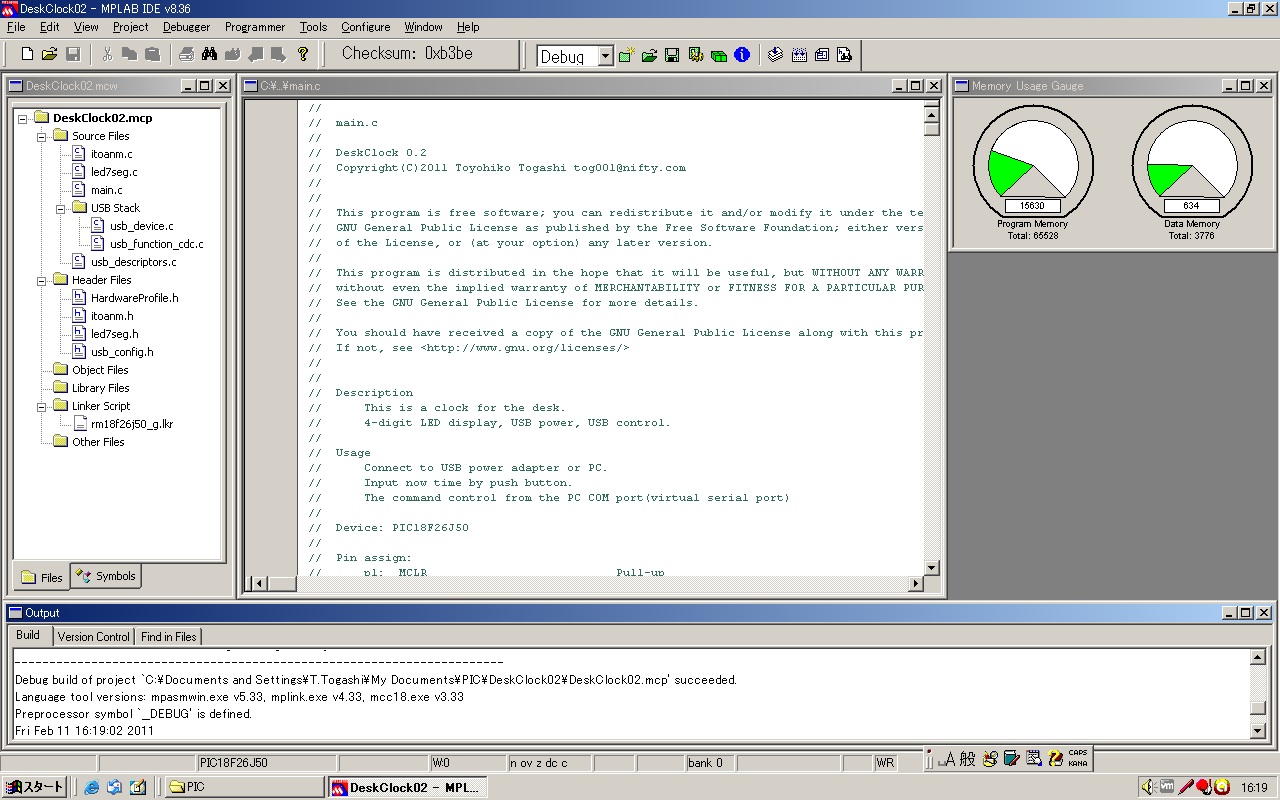
Task: Select HardwareProfile.h header file
Action: tap(134, 298)
